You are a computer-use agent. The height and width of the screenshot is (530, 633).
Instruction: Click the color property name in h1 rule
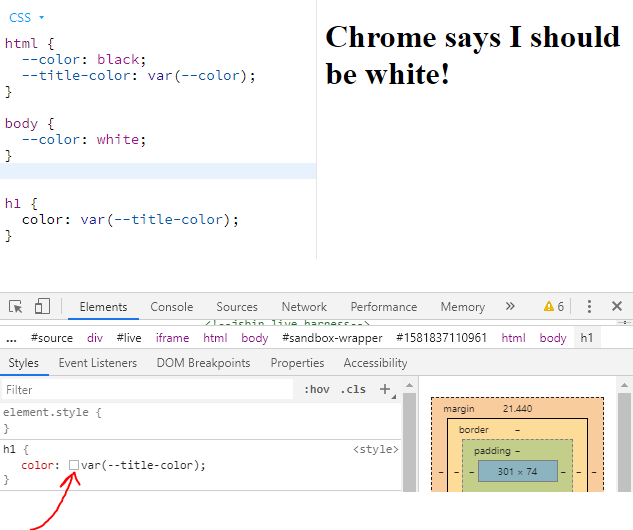point(37,465)
